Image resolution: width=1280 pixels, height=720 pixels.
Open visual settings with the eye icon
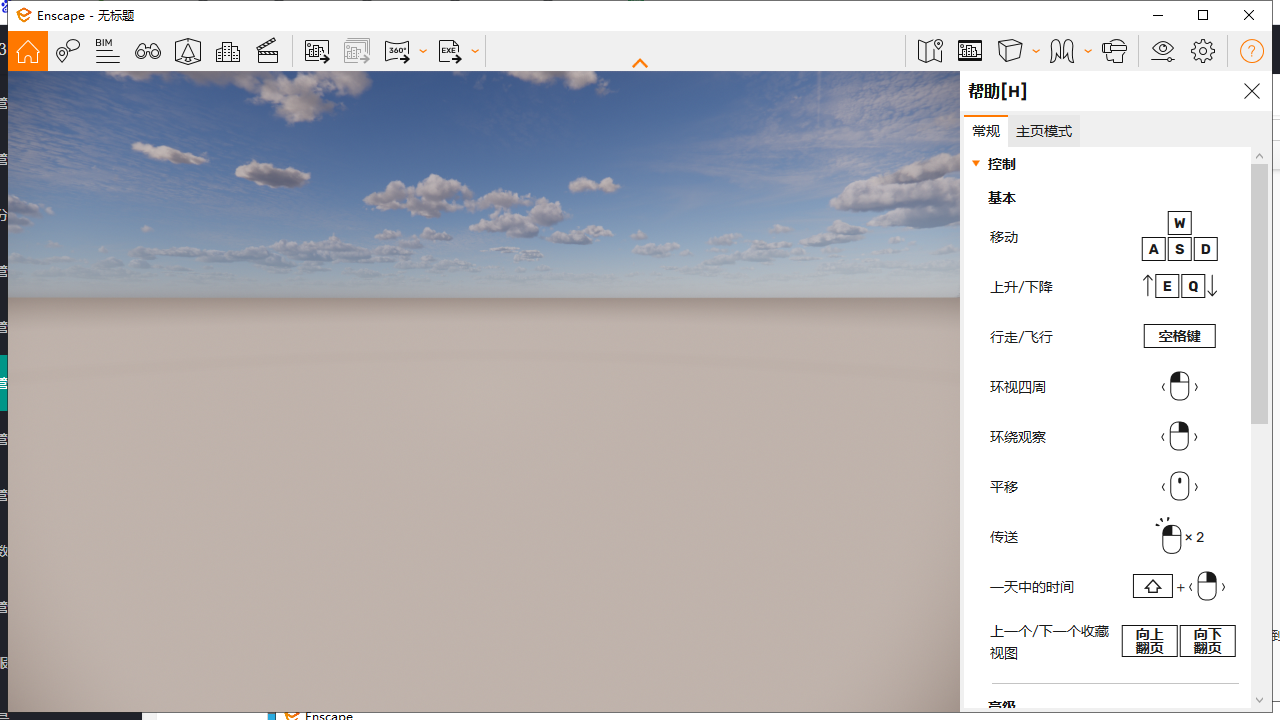pos(1162,51)
